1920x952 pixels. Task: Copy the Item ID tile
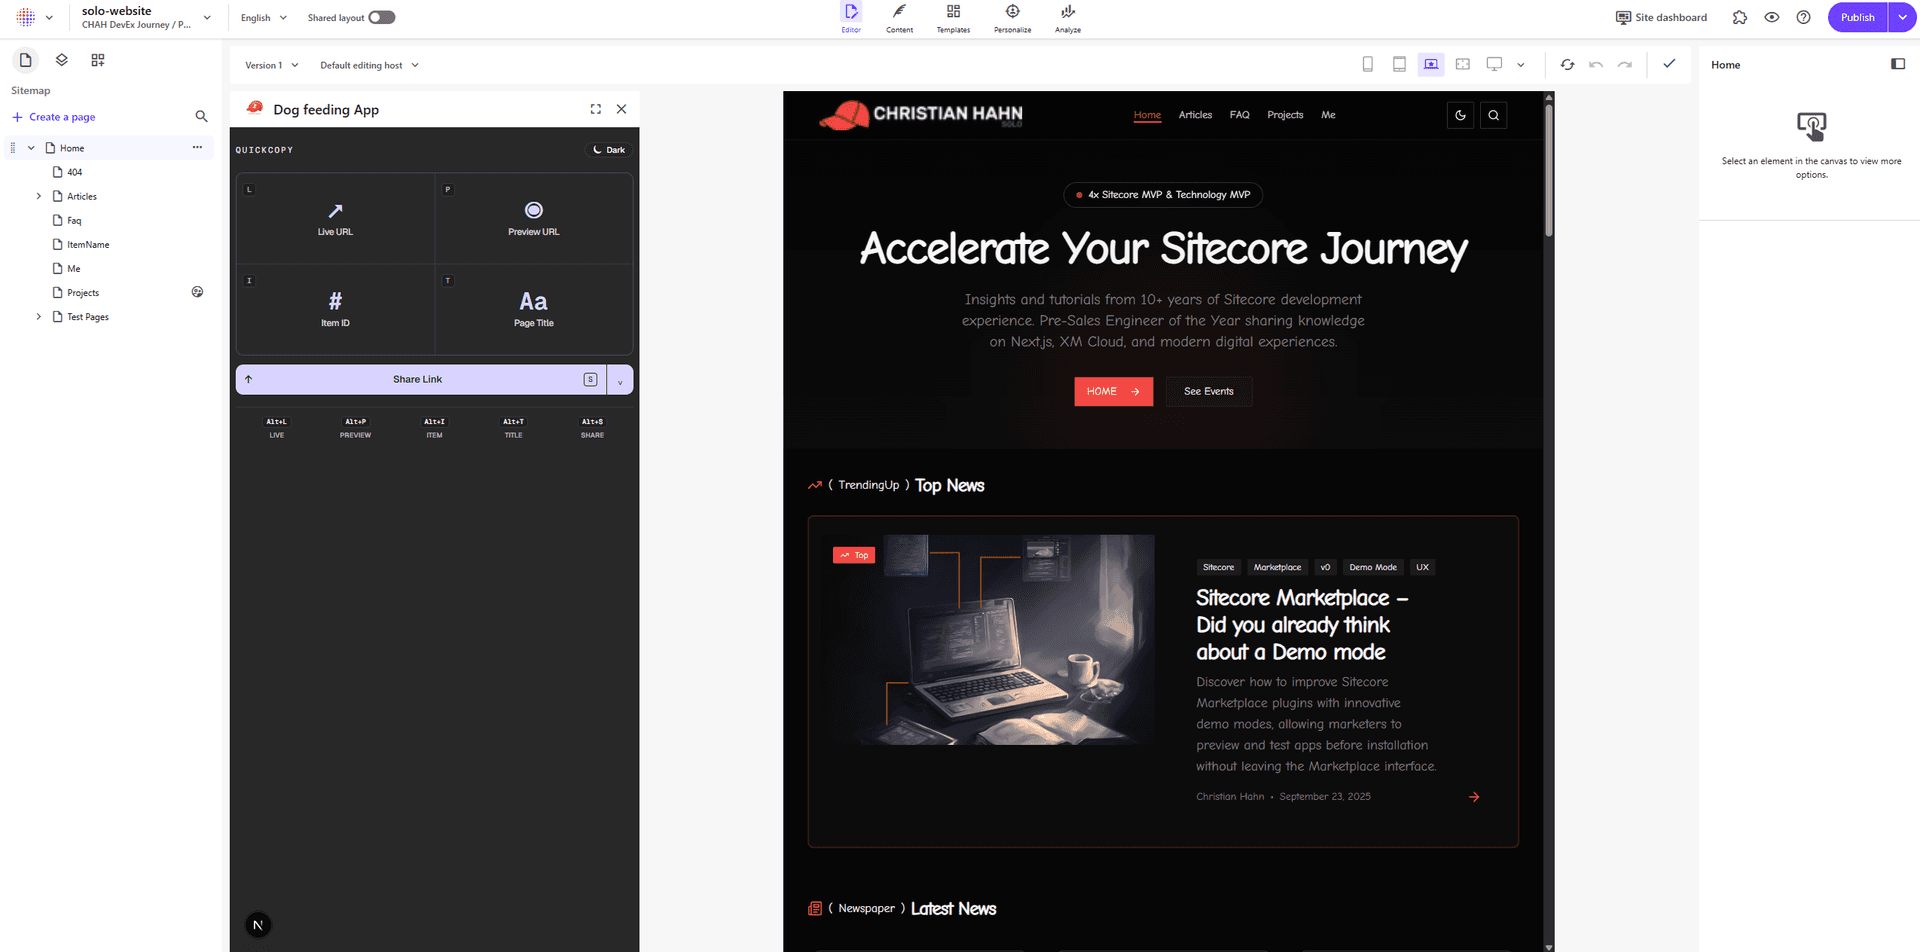click(335, 309)
